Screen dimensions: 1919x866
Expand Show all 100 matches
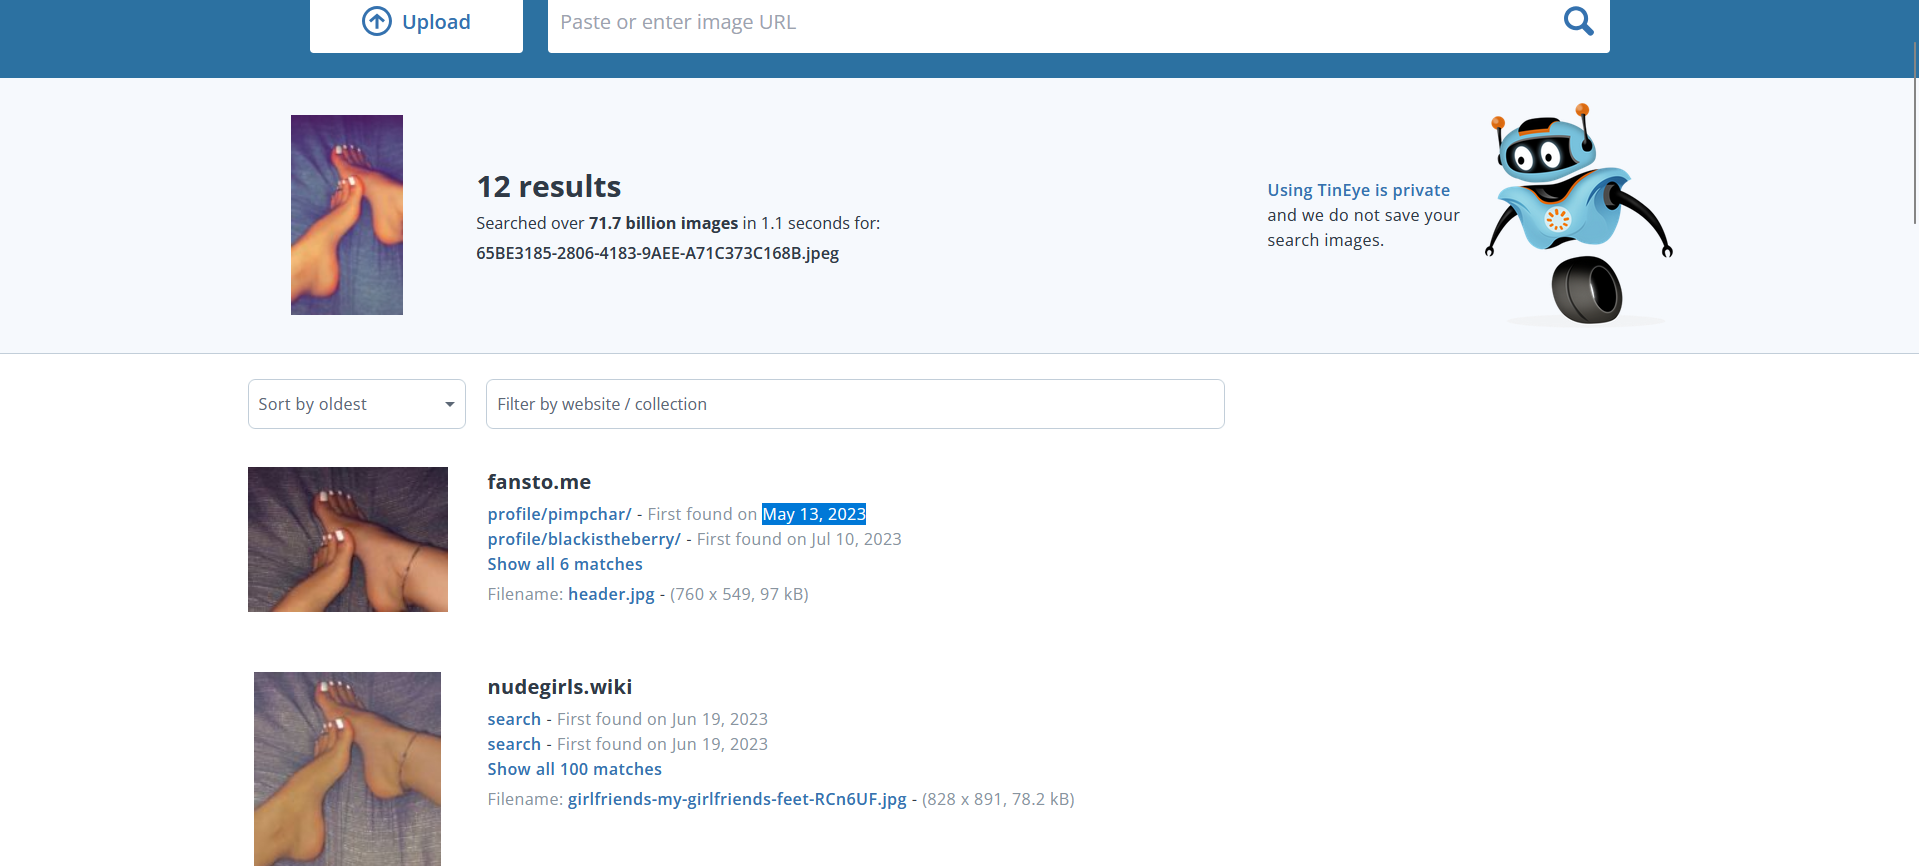point(574,769)
